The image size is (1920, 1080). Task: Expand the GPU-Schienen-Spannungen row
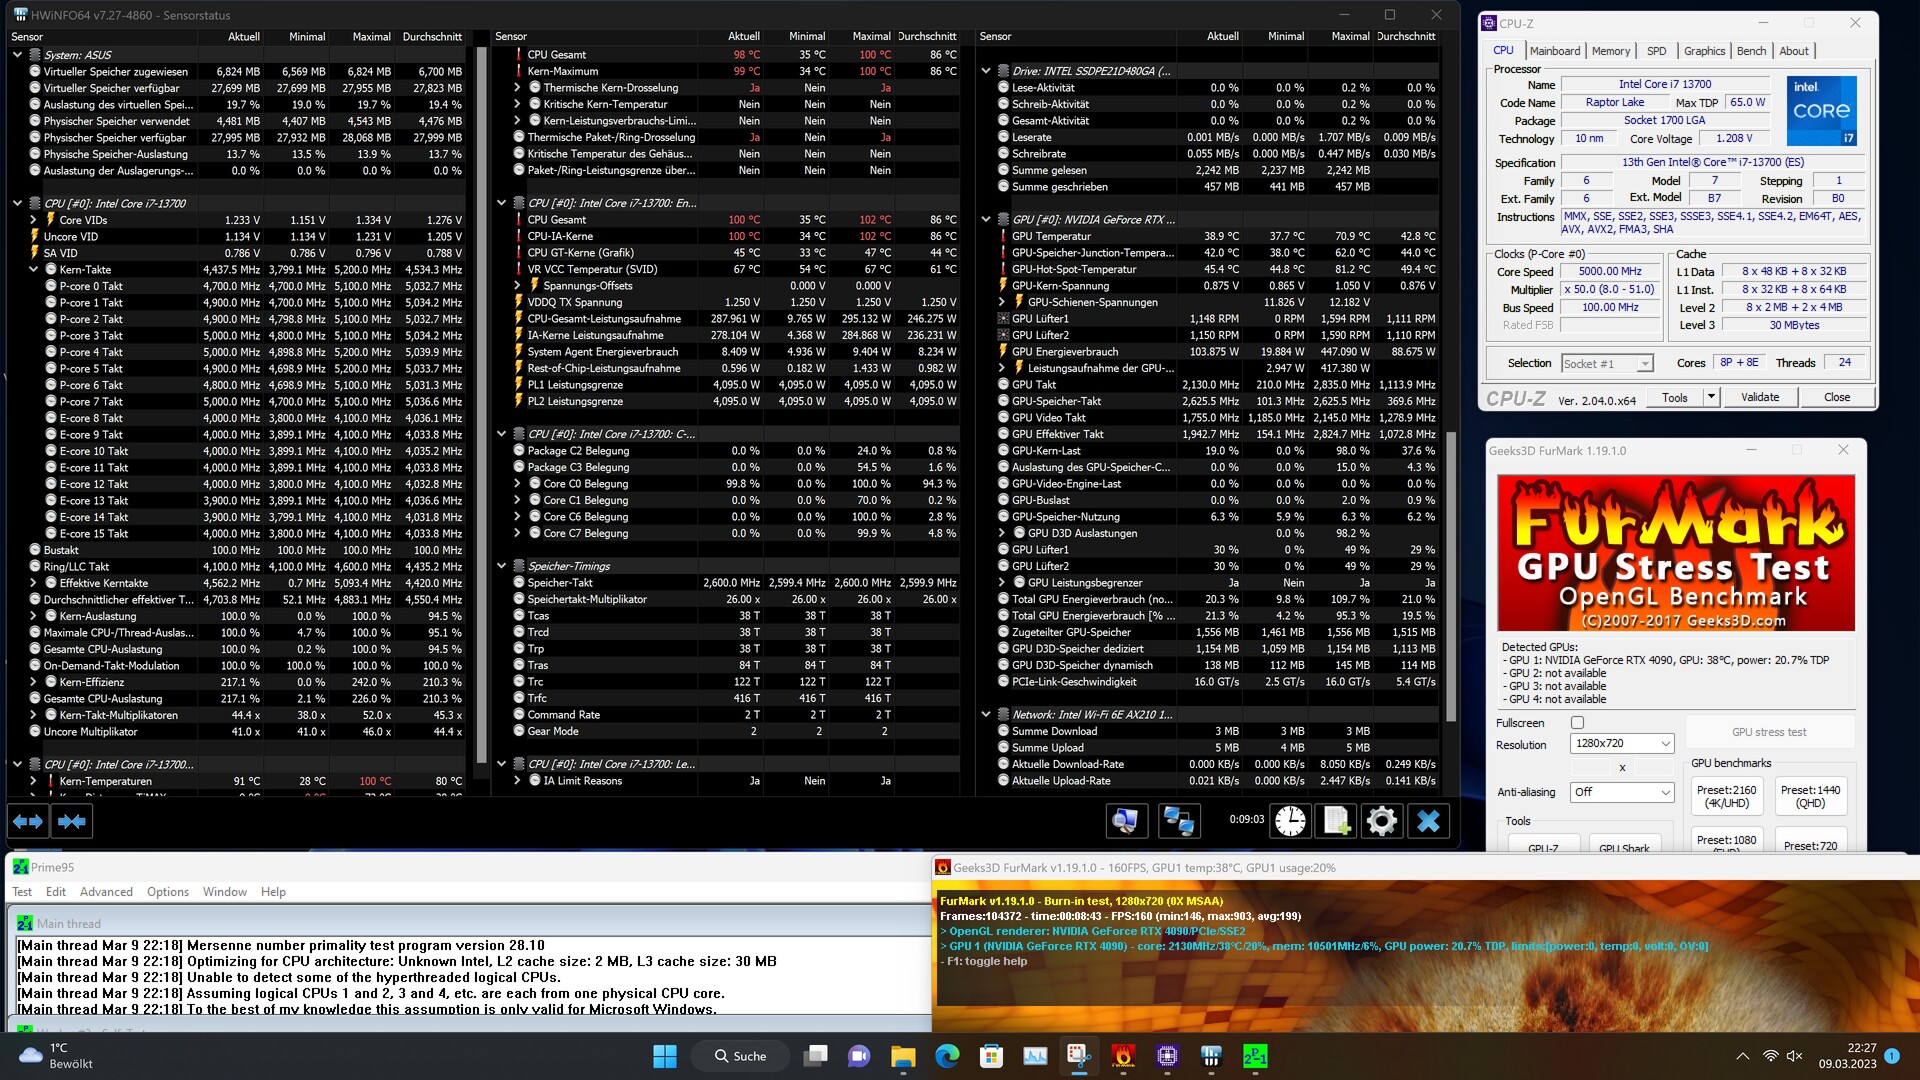click(1001, 302)
